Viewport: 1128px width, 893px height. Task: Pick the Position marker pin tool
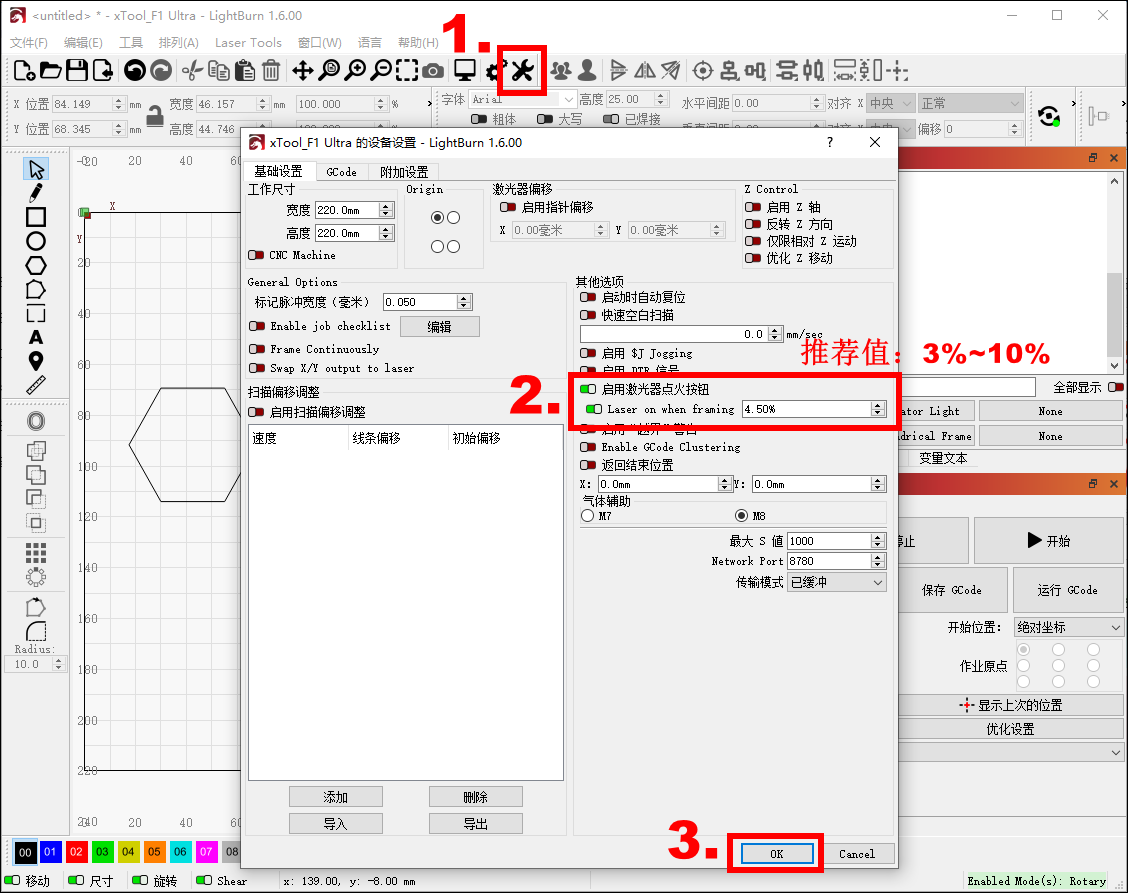coord(36,361)
